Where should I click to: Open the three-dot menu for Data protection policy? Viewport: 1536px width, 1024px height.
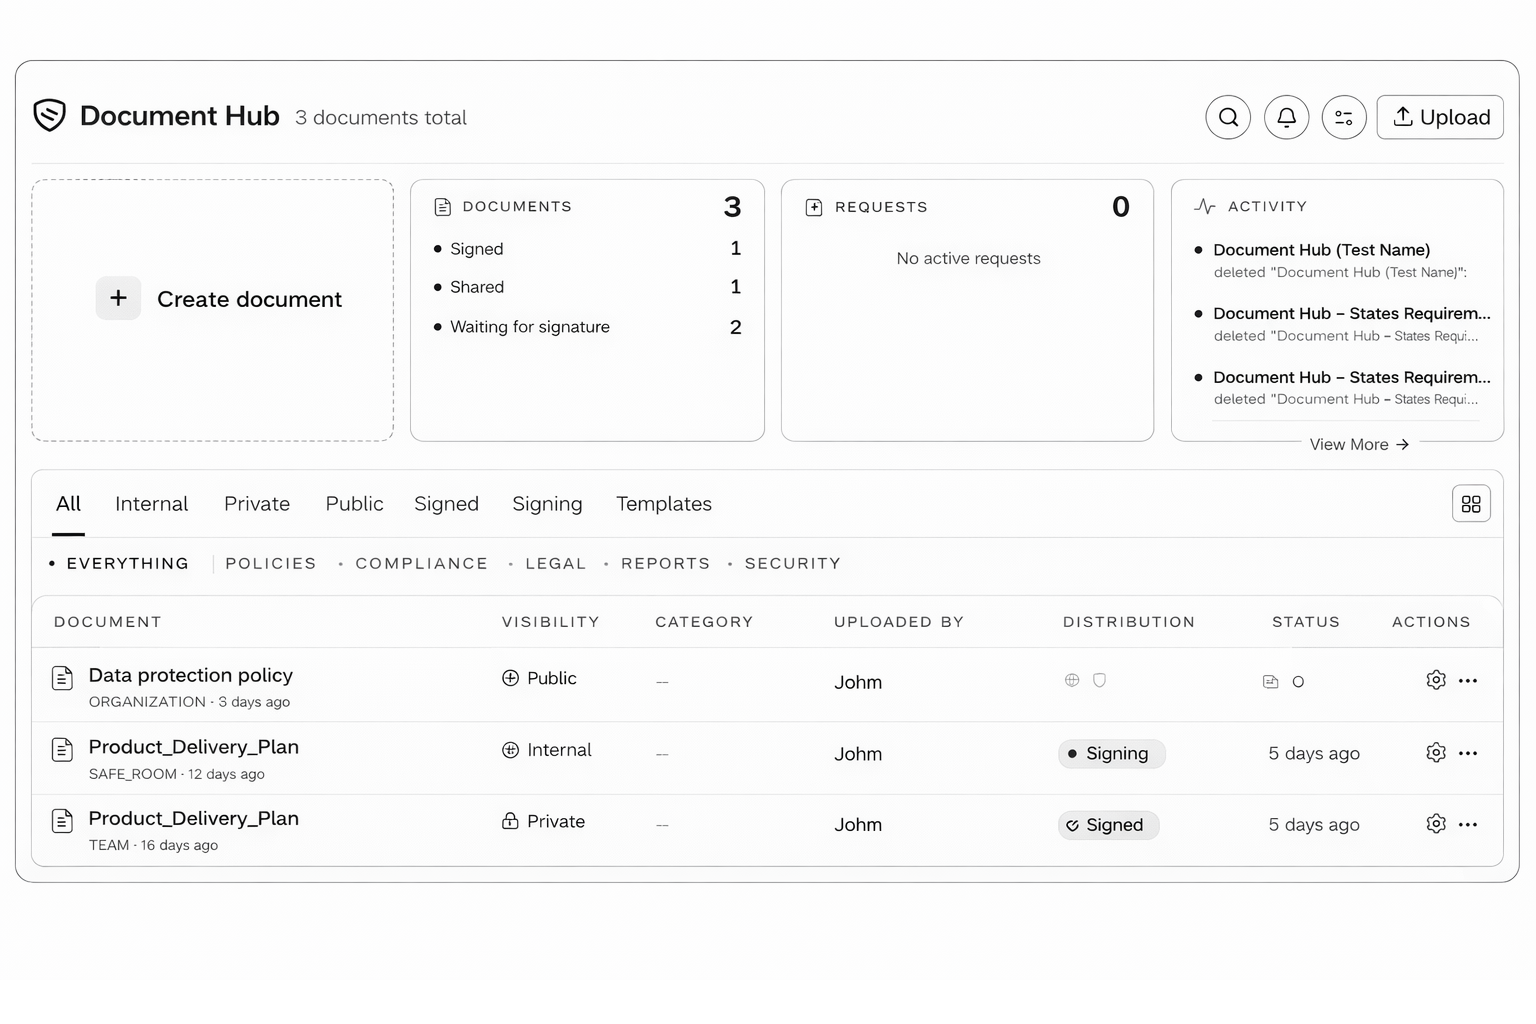1468,680
